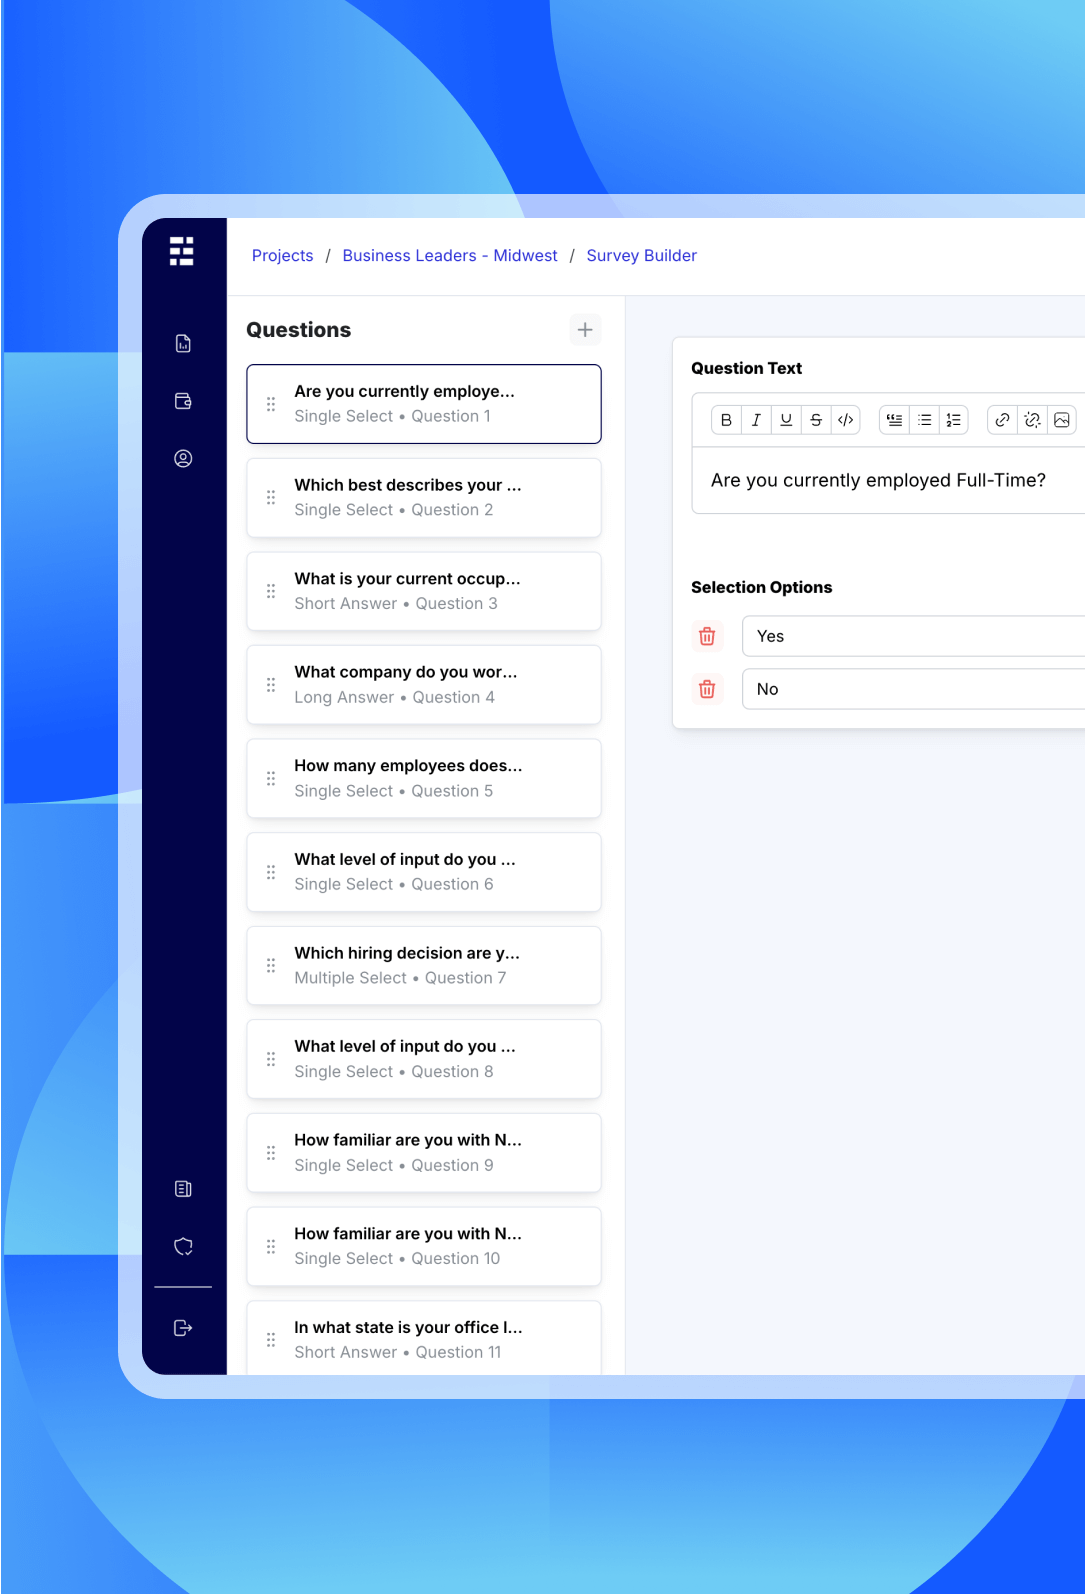1085x1594 pixels.
Task: Select Question 11 'In what state is your office'
Action: [424, 1338]
